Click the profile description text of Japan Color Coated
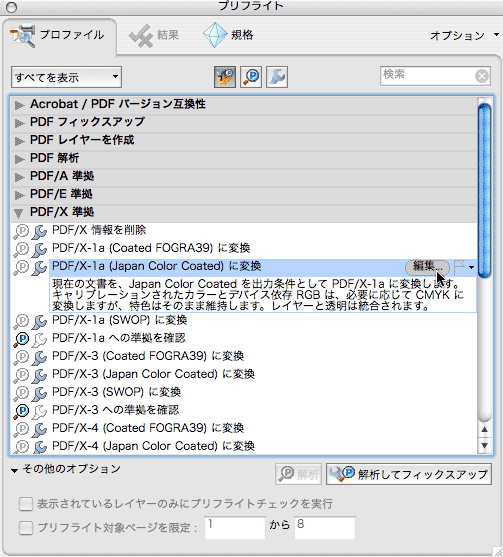Viewport: 503px width, 557px height. tap(258, 295)
